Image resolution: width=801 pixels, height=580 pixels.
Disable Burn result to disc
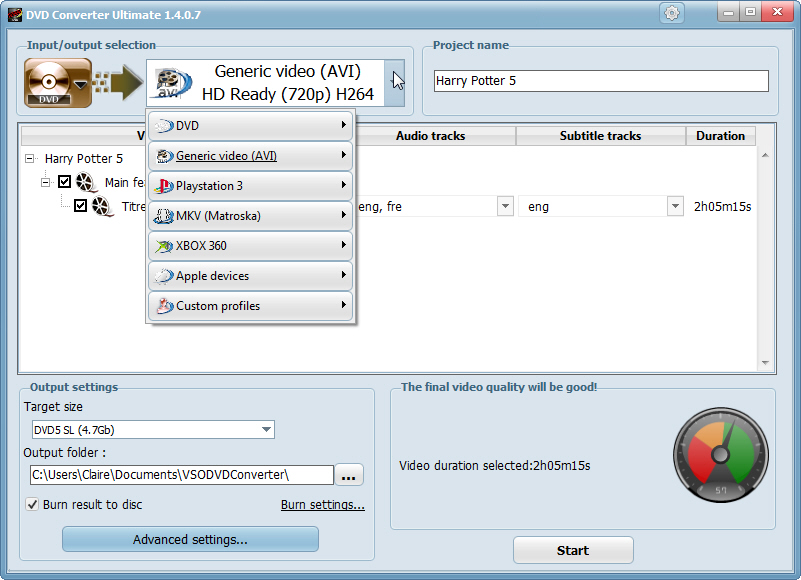pyautogui.click(x=32, y=505)
